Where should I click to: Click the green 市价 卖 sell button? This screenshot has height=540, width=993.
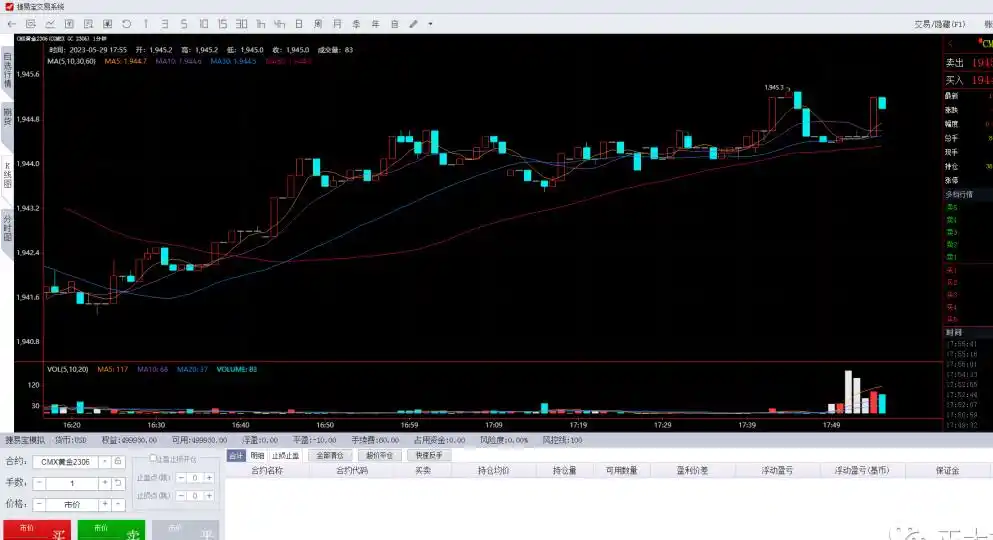click(111, 530)
